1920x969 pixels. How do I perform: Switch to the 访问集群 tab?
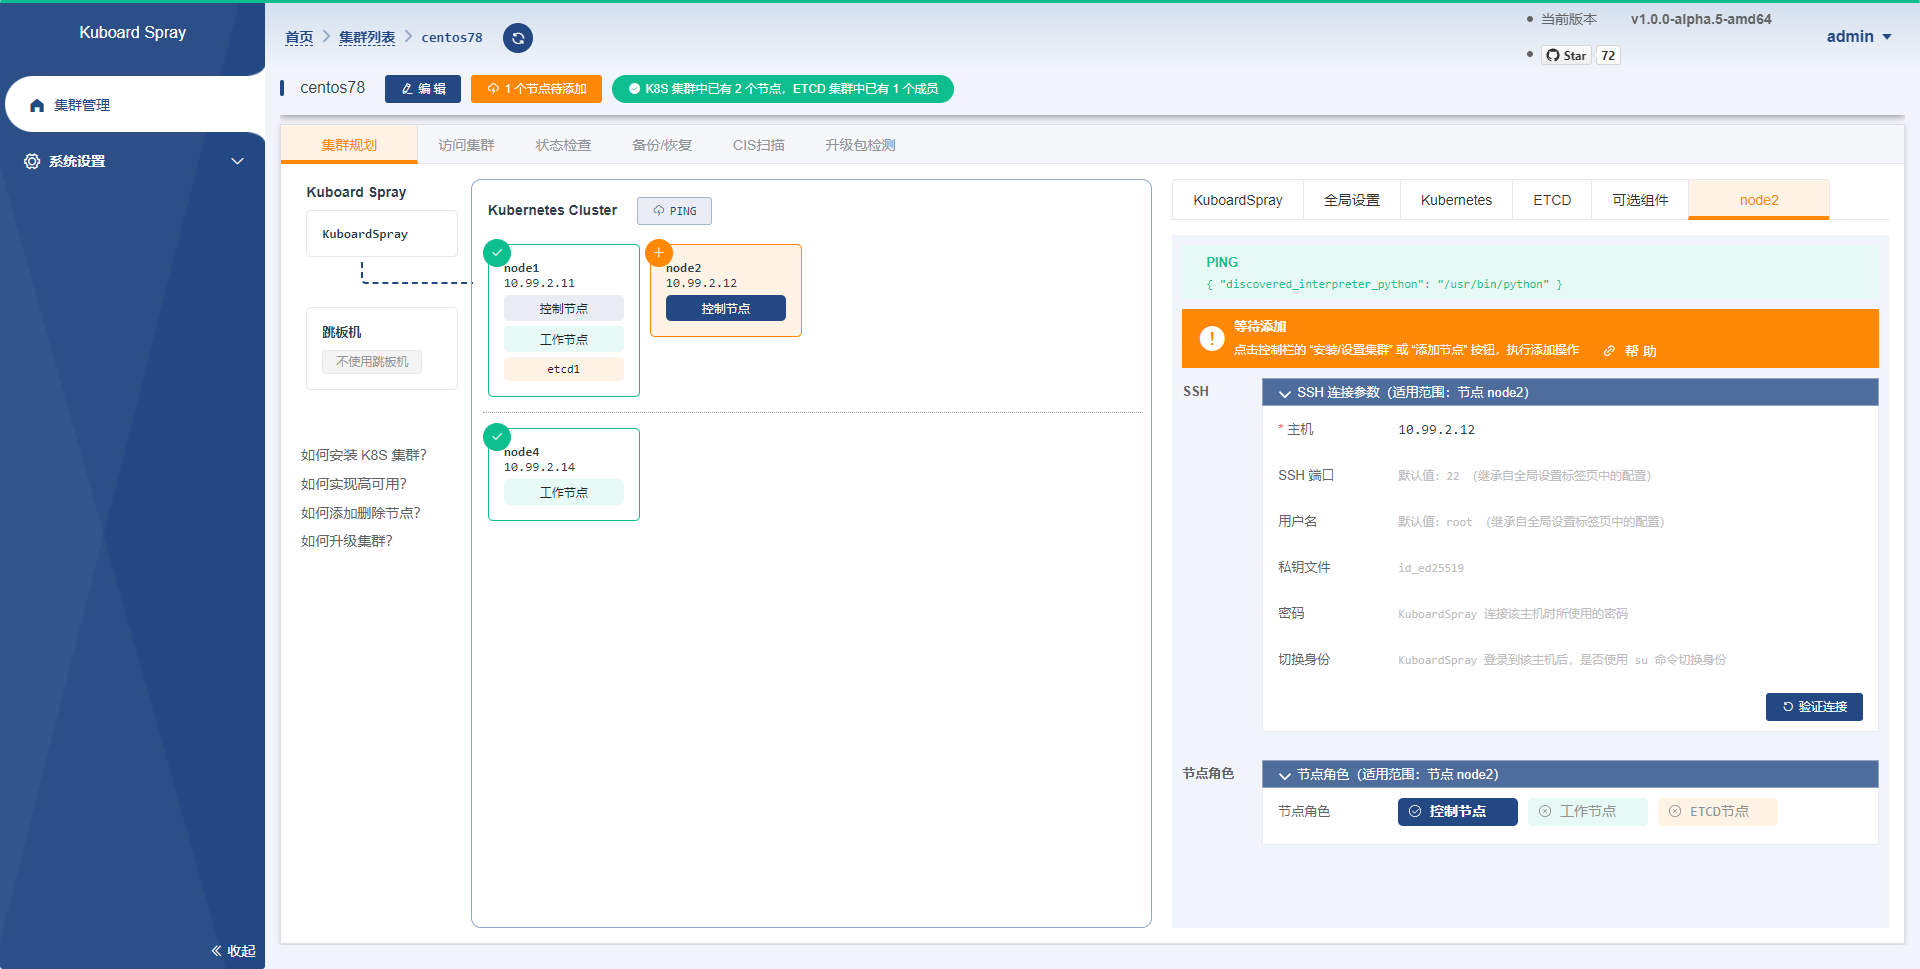[x=466, y=145]
